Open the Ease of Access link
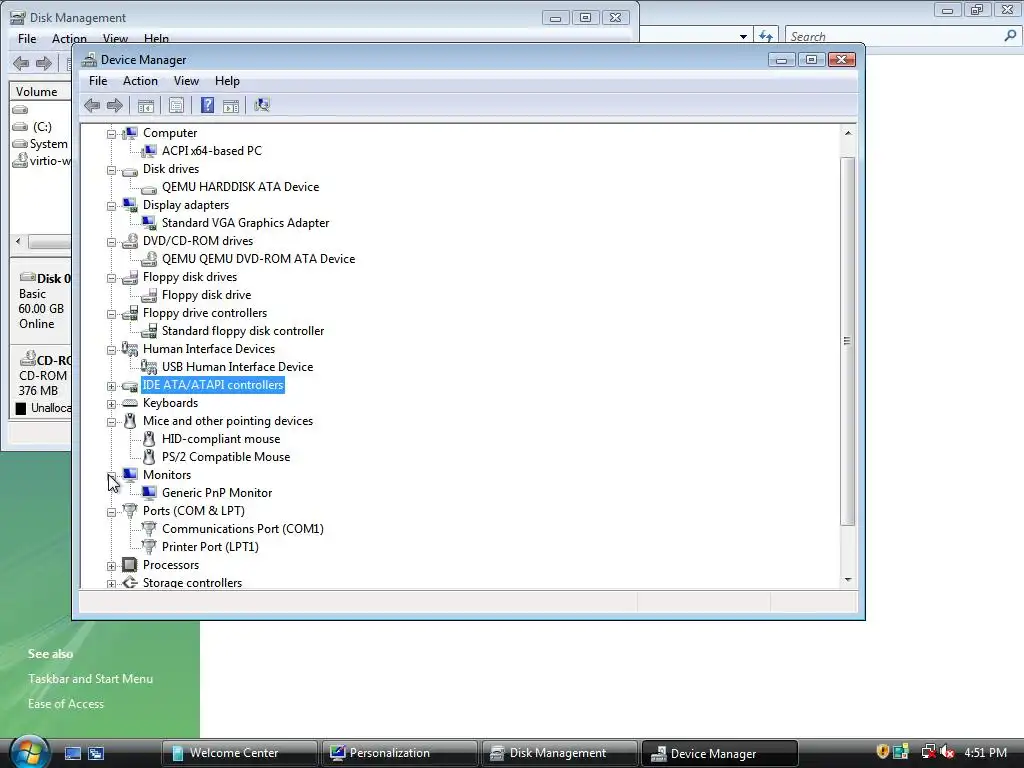Screen dimensions: 1024x768 66,703
